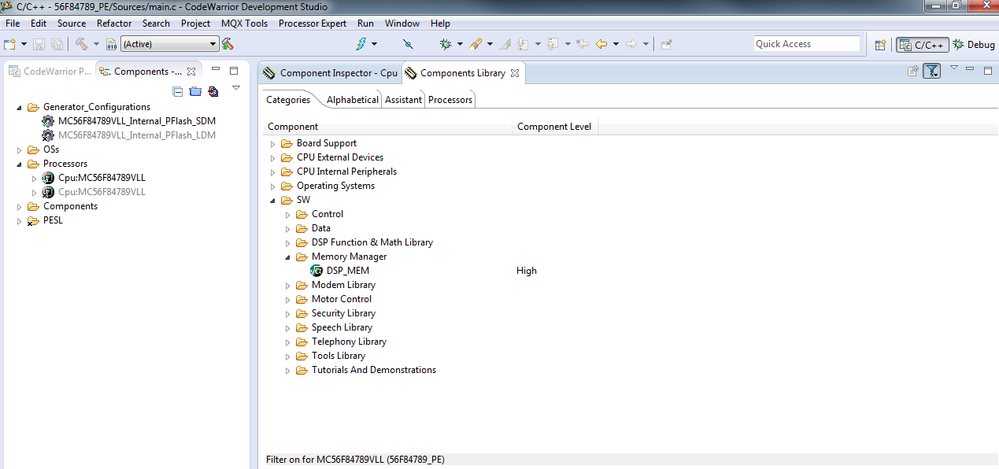Screen dimensions: 999x469
Task: Click the Component Level column header
Action: point(554,127)
